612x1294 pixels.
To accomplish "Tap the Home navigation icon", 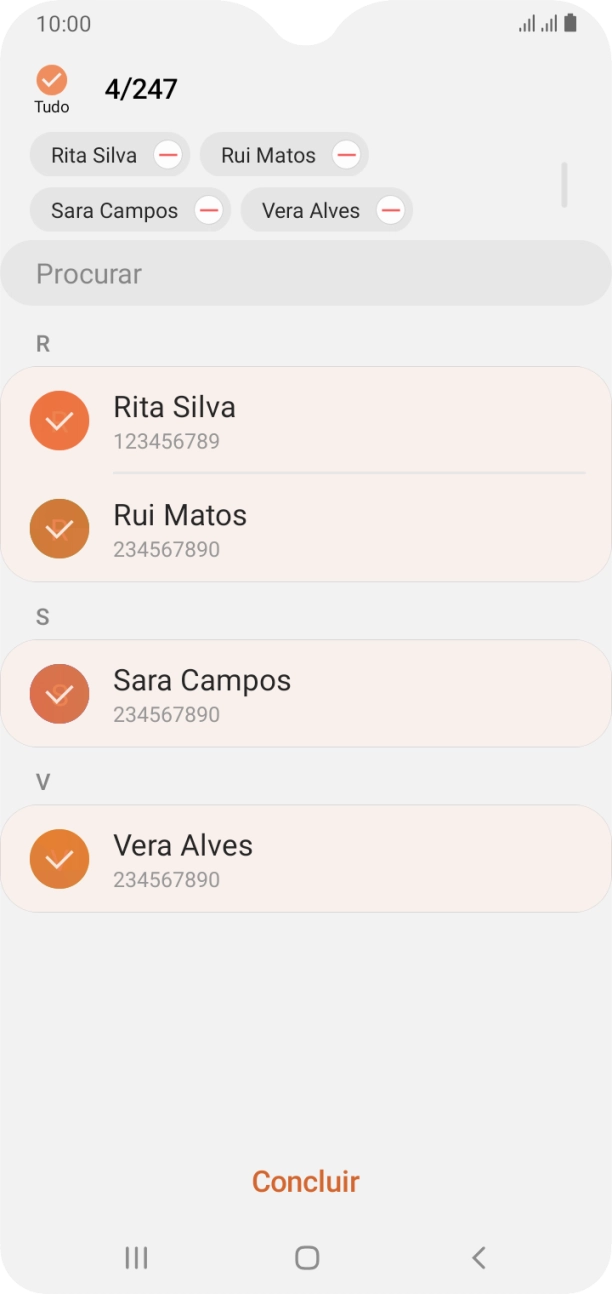I will point(306,1258).
